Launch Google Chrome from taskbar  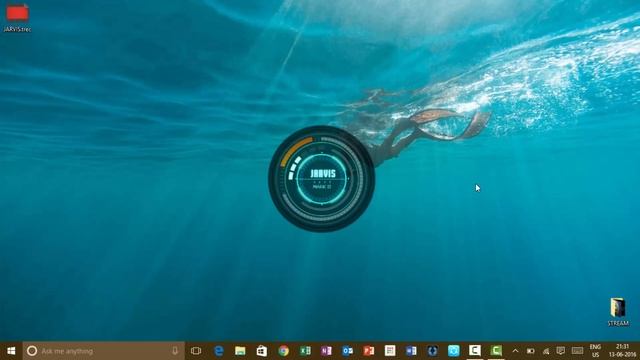[283, 351]
